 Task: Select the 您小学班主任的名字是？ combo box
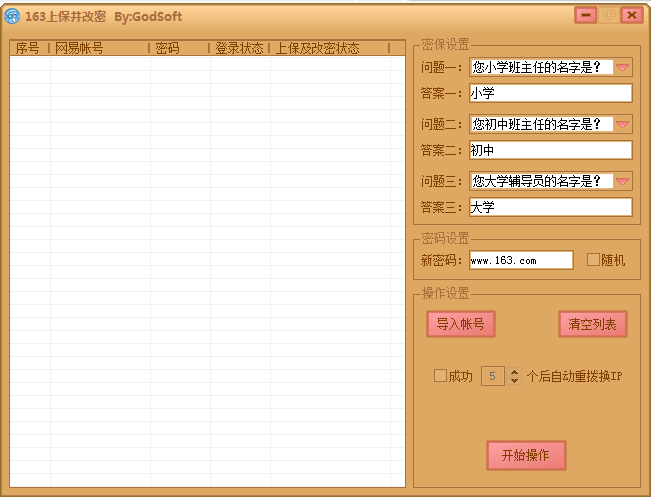tap(551, 67)
